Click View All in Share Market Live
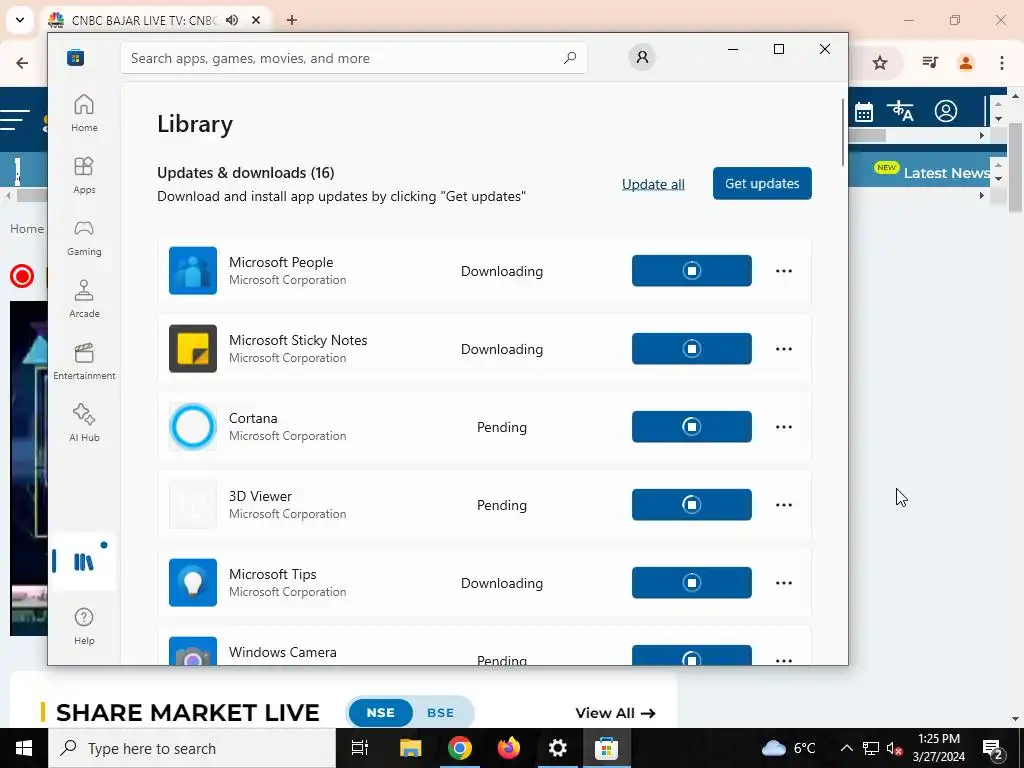This screenshot has width=1024, height=768. tap(615, 713)
